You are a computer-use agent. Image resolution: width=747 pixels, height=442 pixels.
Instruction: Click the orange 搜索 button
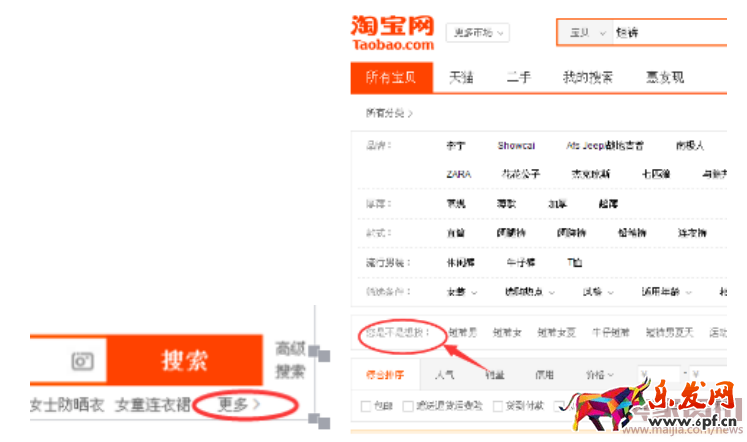coord(184,360)
